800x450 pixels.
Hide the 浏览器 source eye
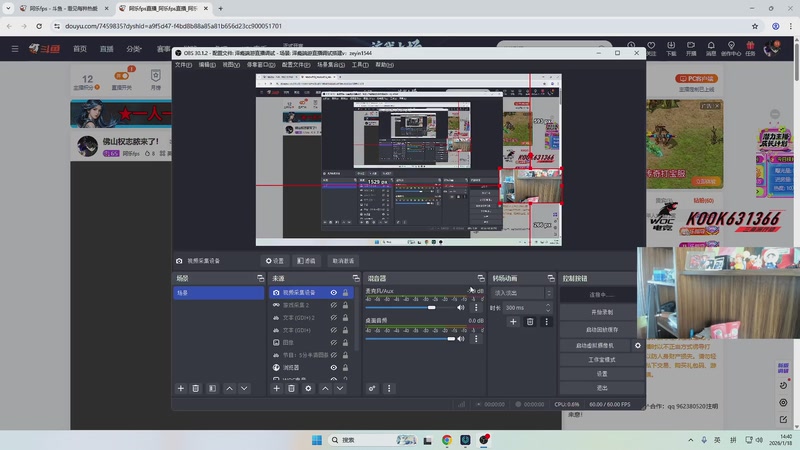point(334,367)
